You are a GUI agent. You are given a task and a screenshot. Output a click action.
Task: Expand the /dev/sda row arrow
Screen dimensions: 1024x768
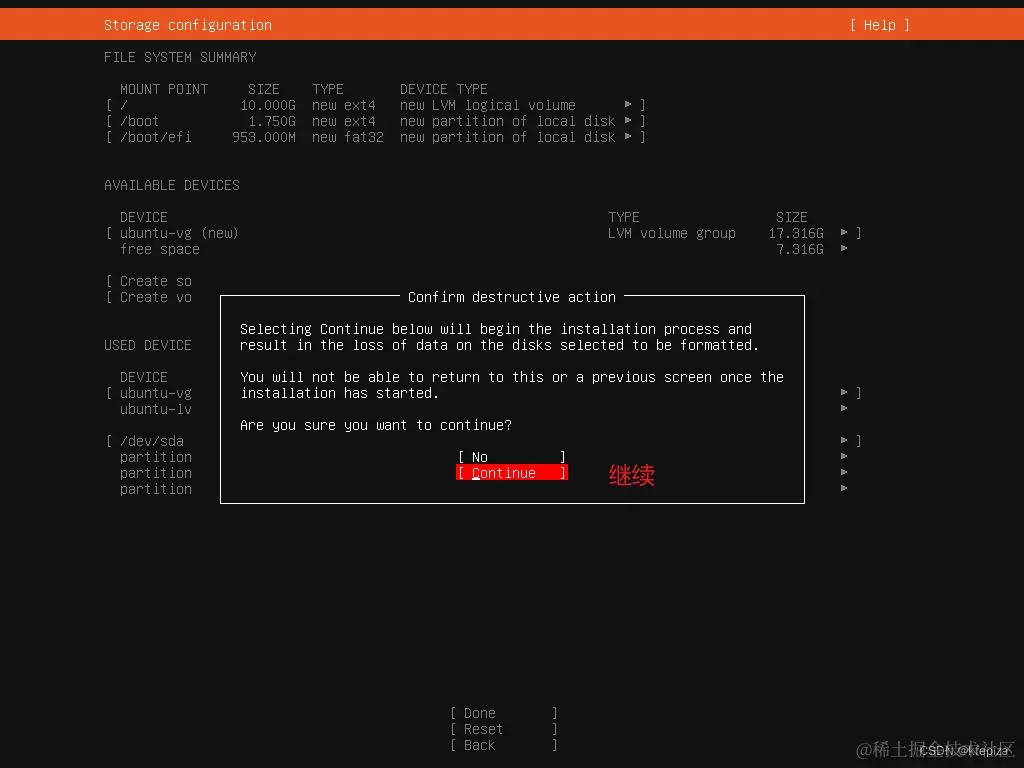pos(844,441)
